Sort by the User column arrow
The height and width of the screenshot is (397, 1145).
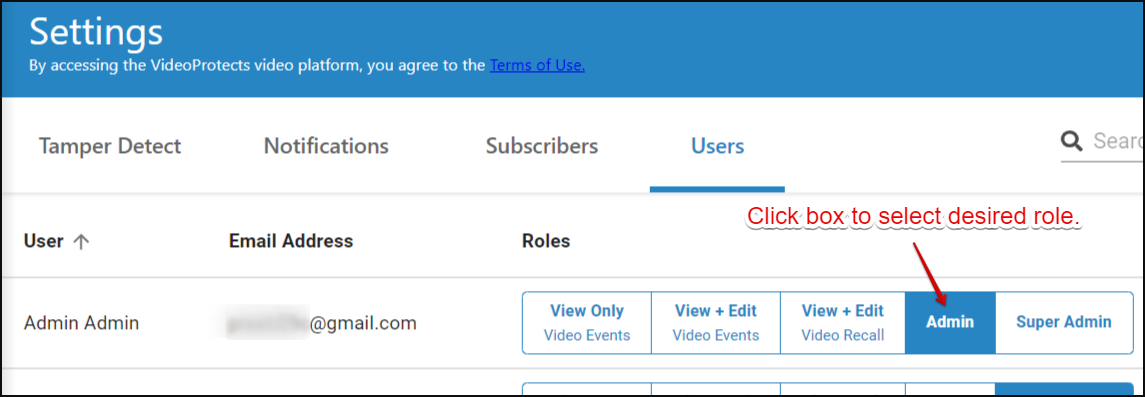[x=81, y=242]
